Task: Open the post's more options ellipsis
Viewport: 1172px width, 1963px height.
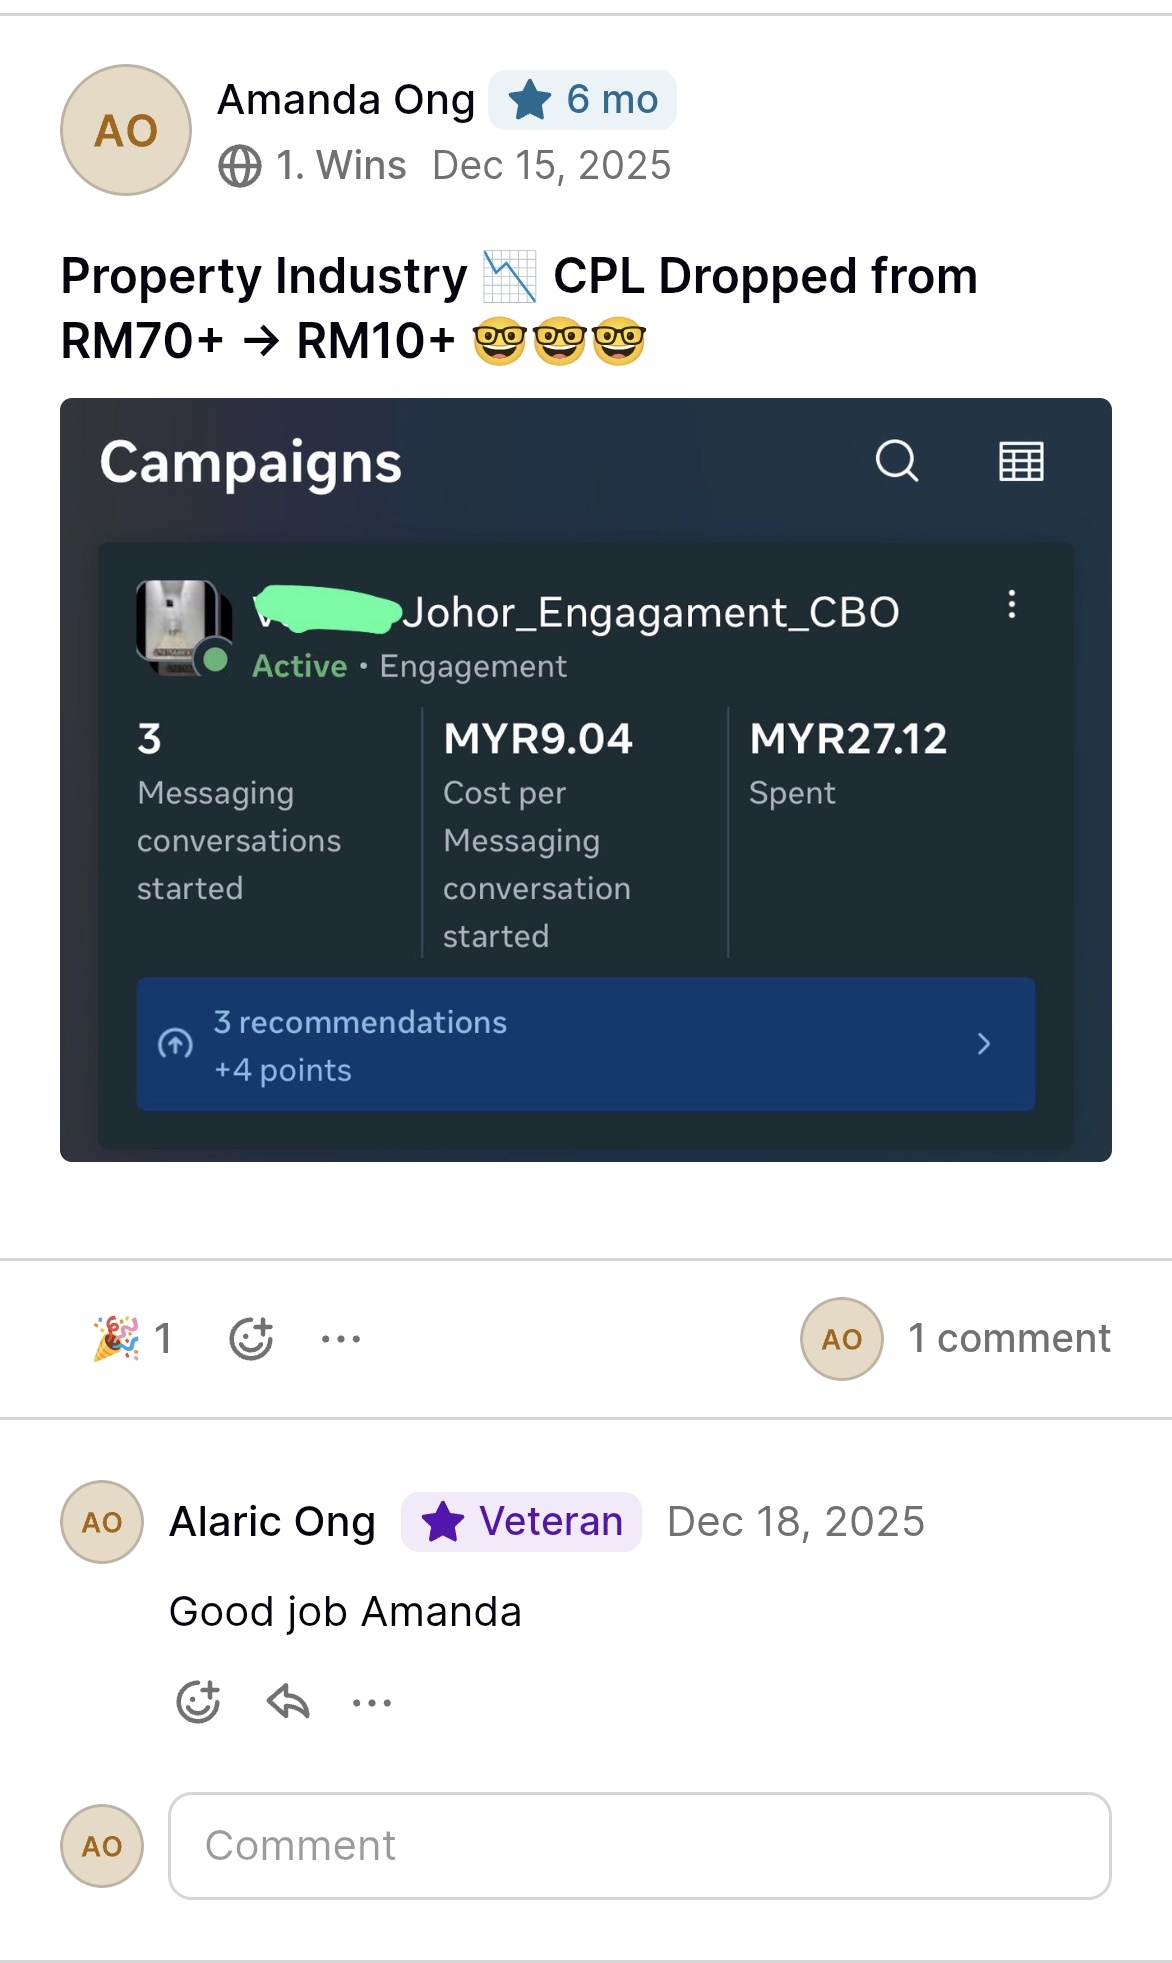Action: [x=341, y=1338]
